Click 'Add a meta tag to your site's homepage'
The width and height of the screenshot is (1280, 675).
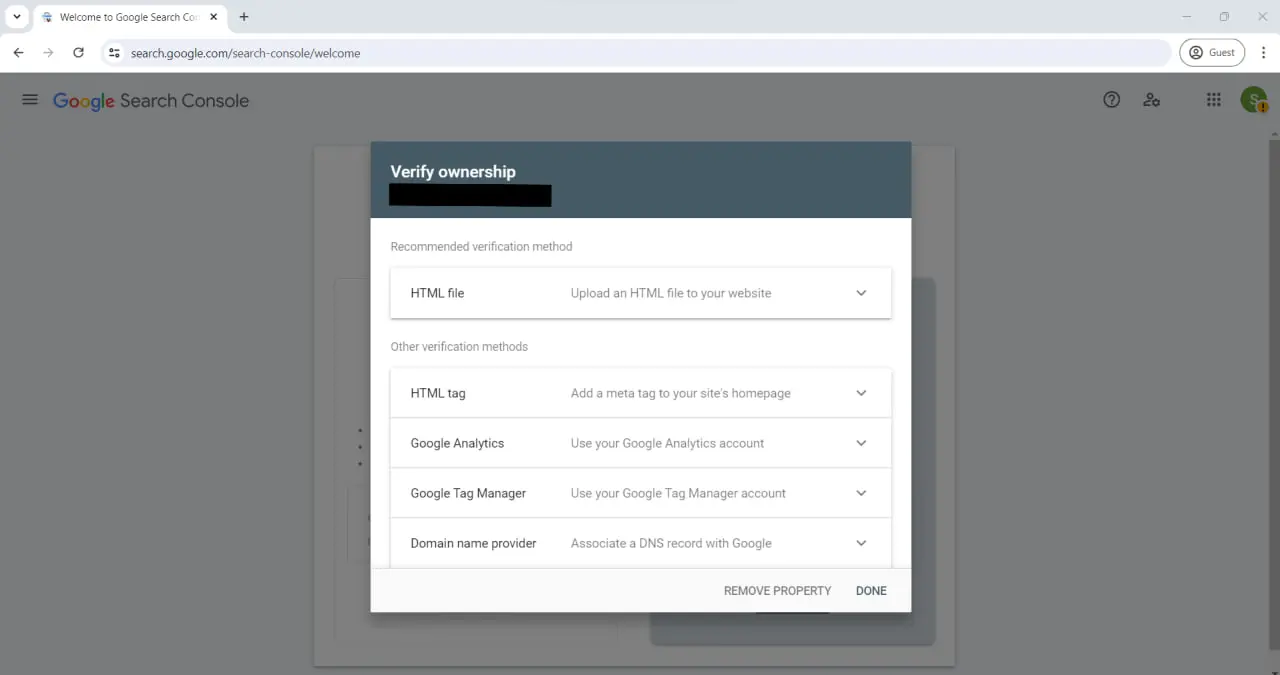pos(680,393)
